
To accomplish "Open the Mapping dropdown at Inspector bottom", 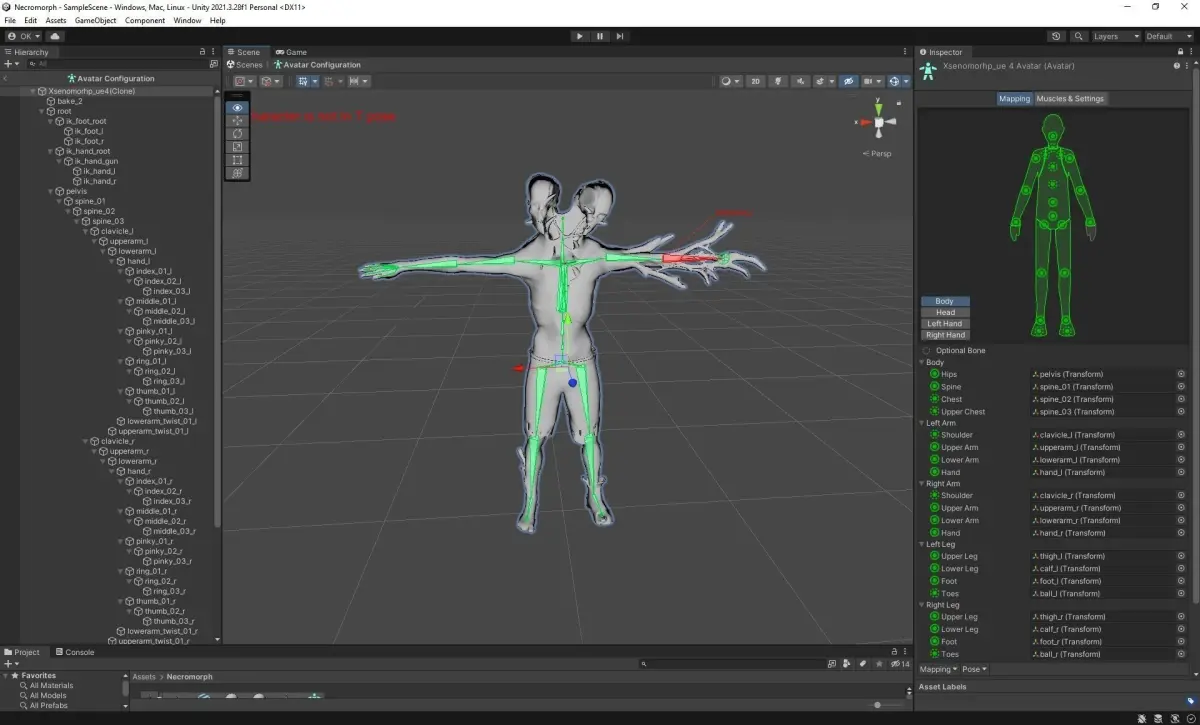I will tap(938, 669).
